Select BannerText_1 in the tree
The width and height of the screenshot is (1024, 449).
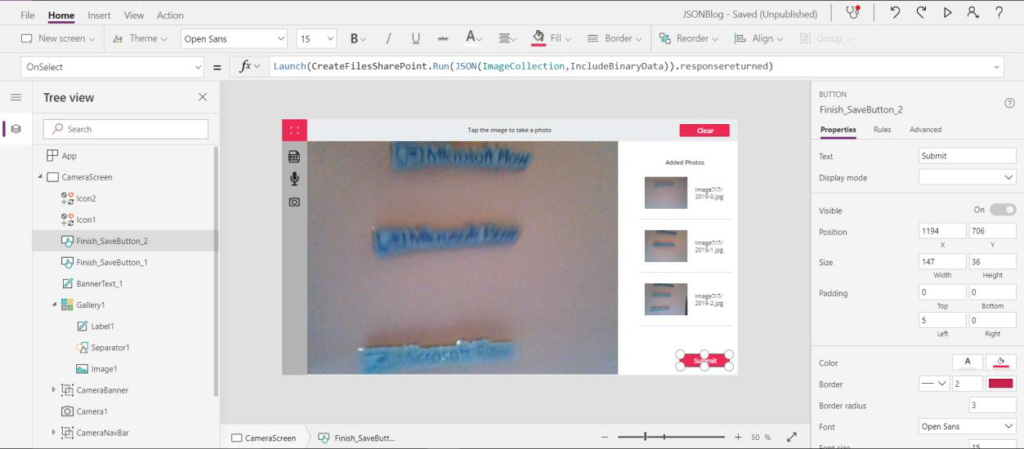99,284
